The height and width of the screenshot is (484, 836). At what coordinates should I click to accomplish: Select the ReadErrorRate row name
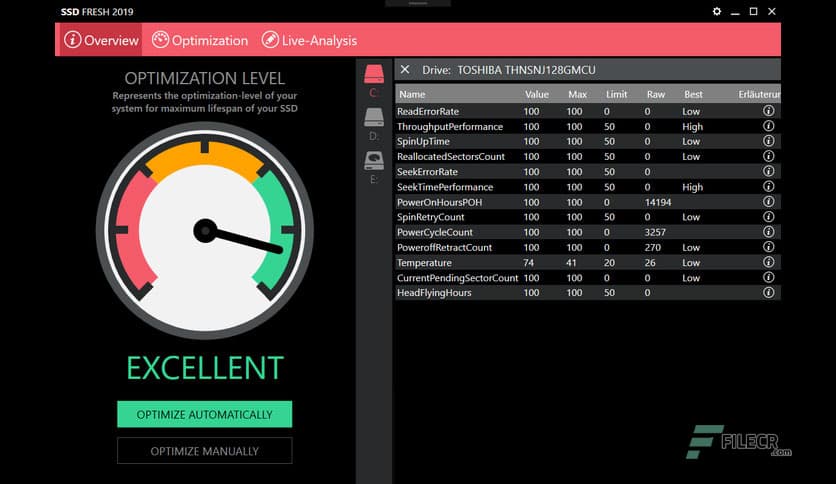pos(428,111)
